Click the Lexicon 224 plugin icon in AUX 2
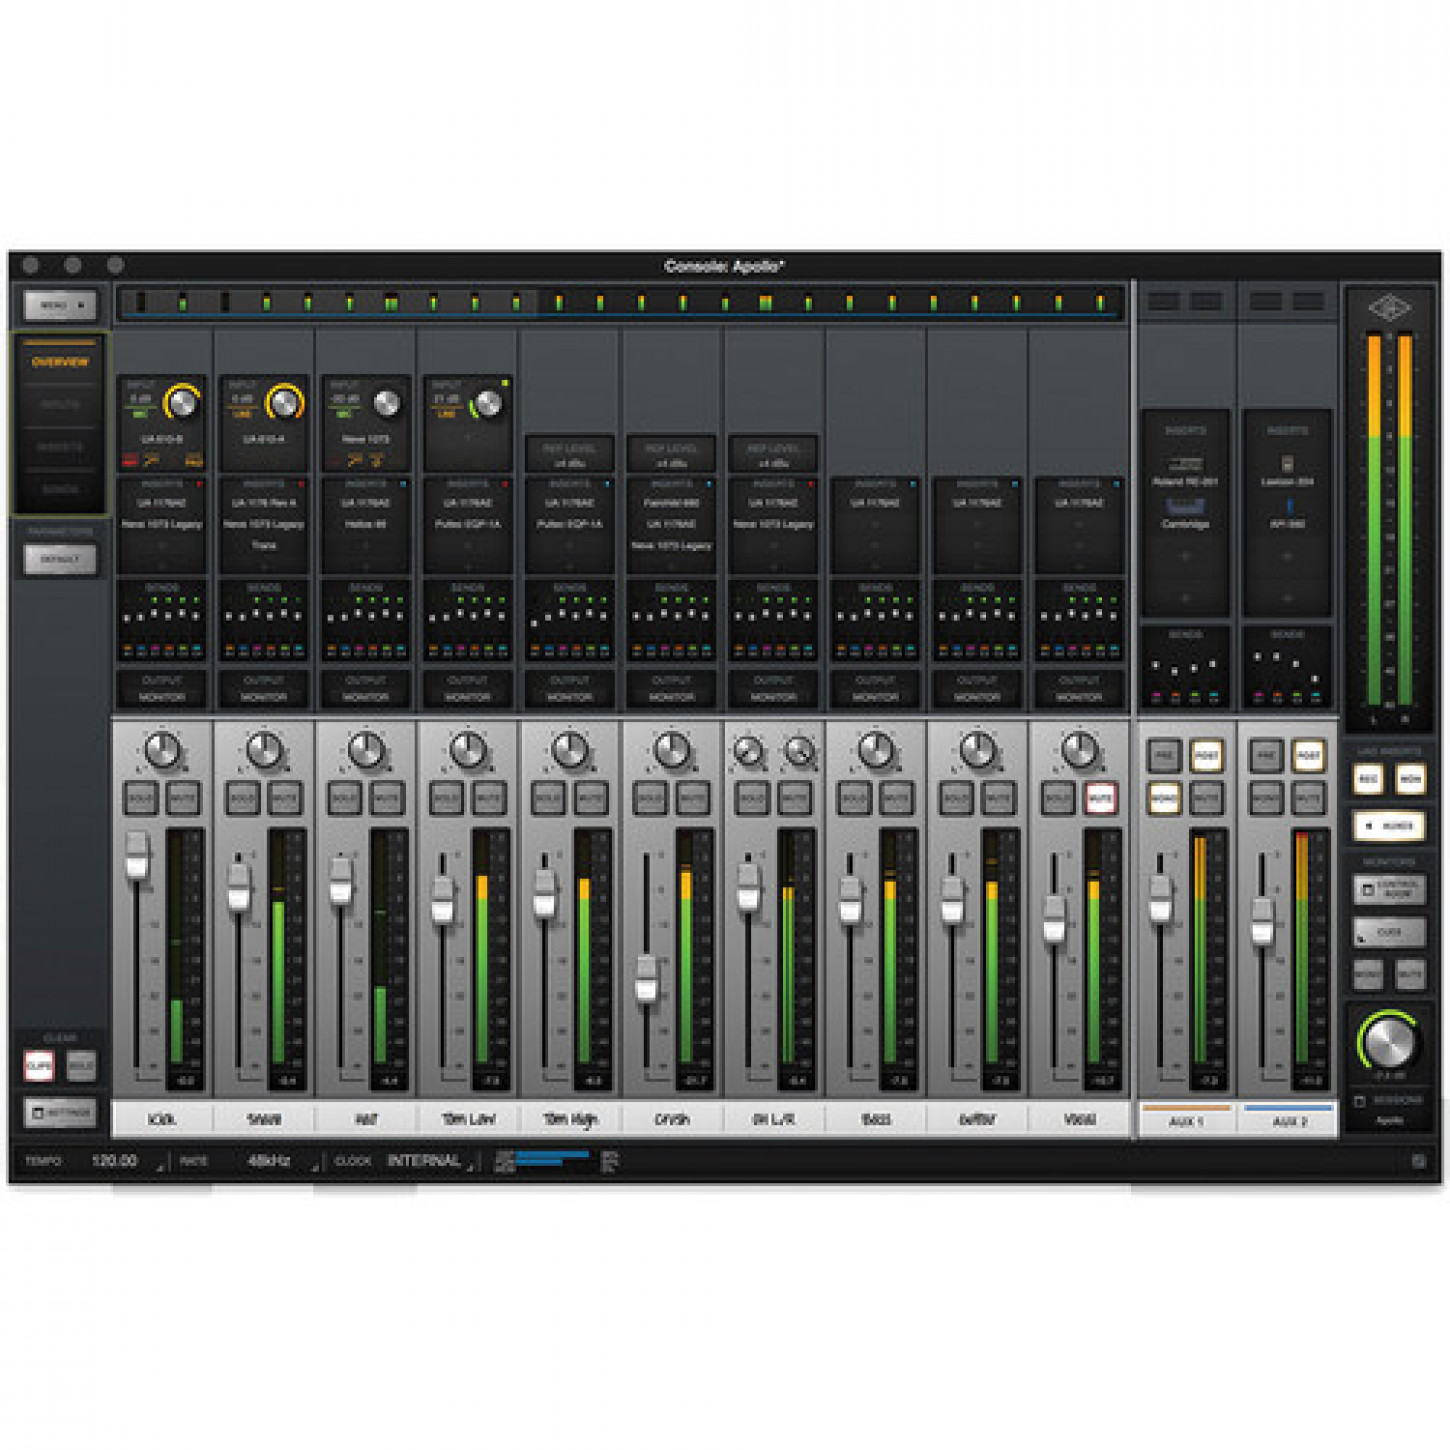The height and width of the screenshot is (1450, 1450). (1287, 464)
